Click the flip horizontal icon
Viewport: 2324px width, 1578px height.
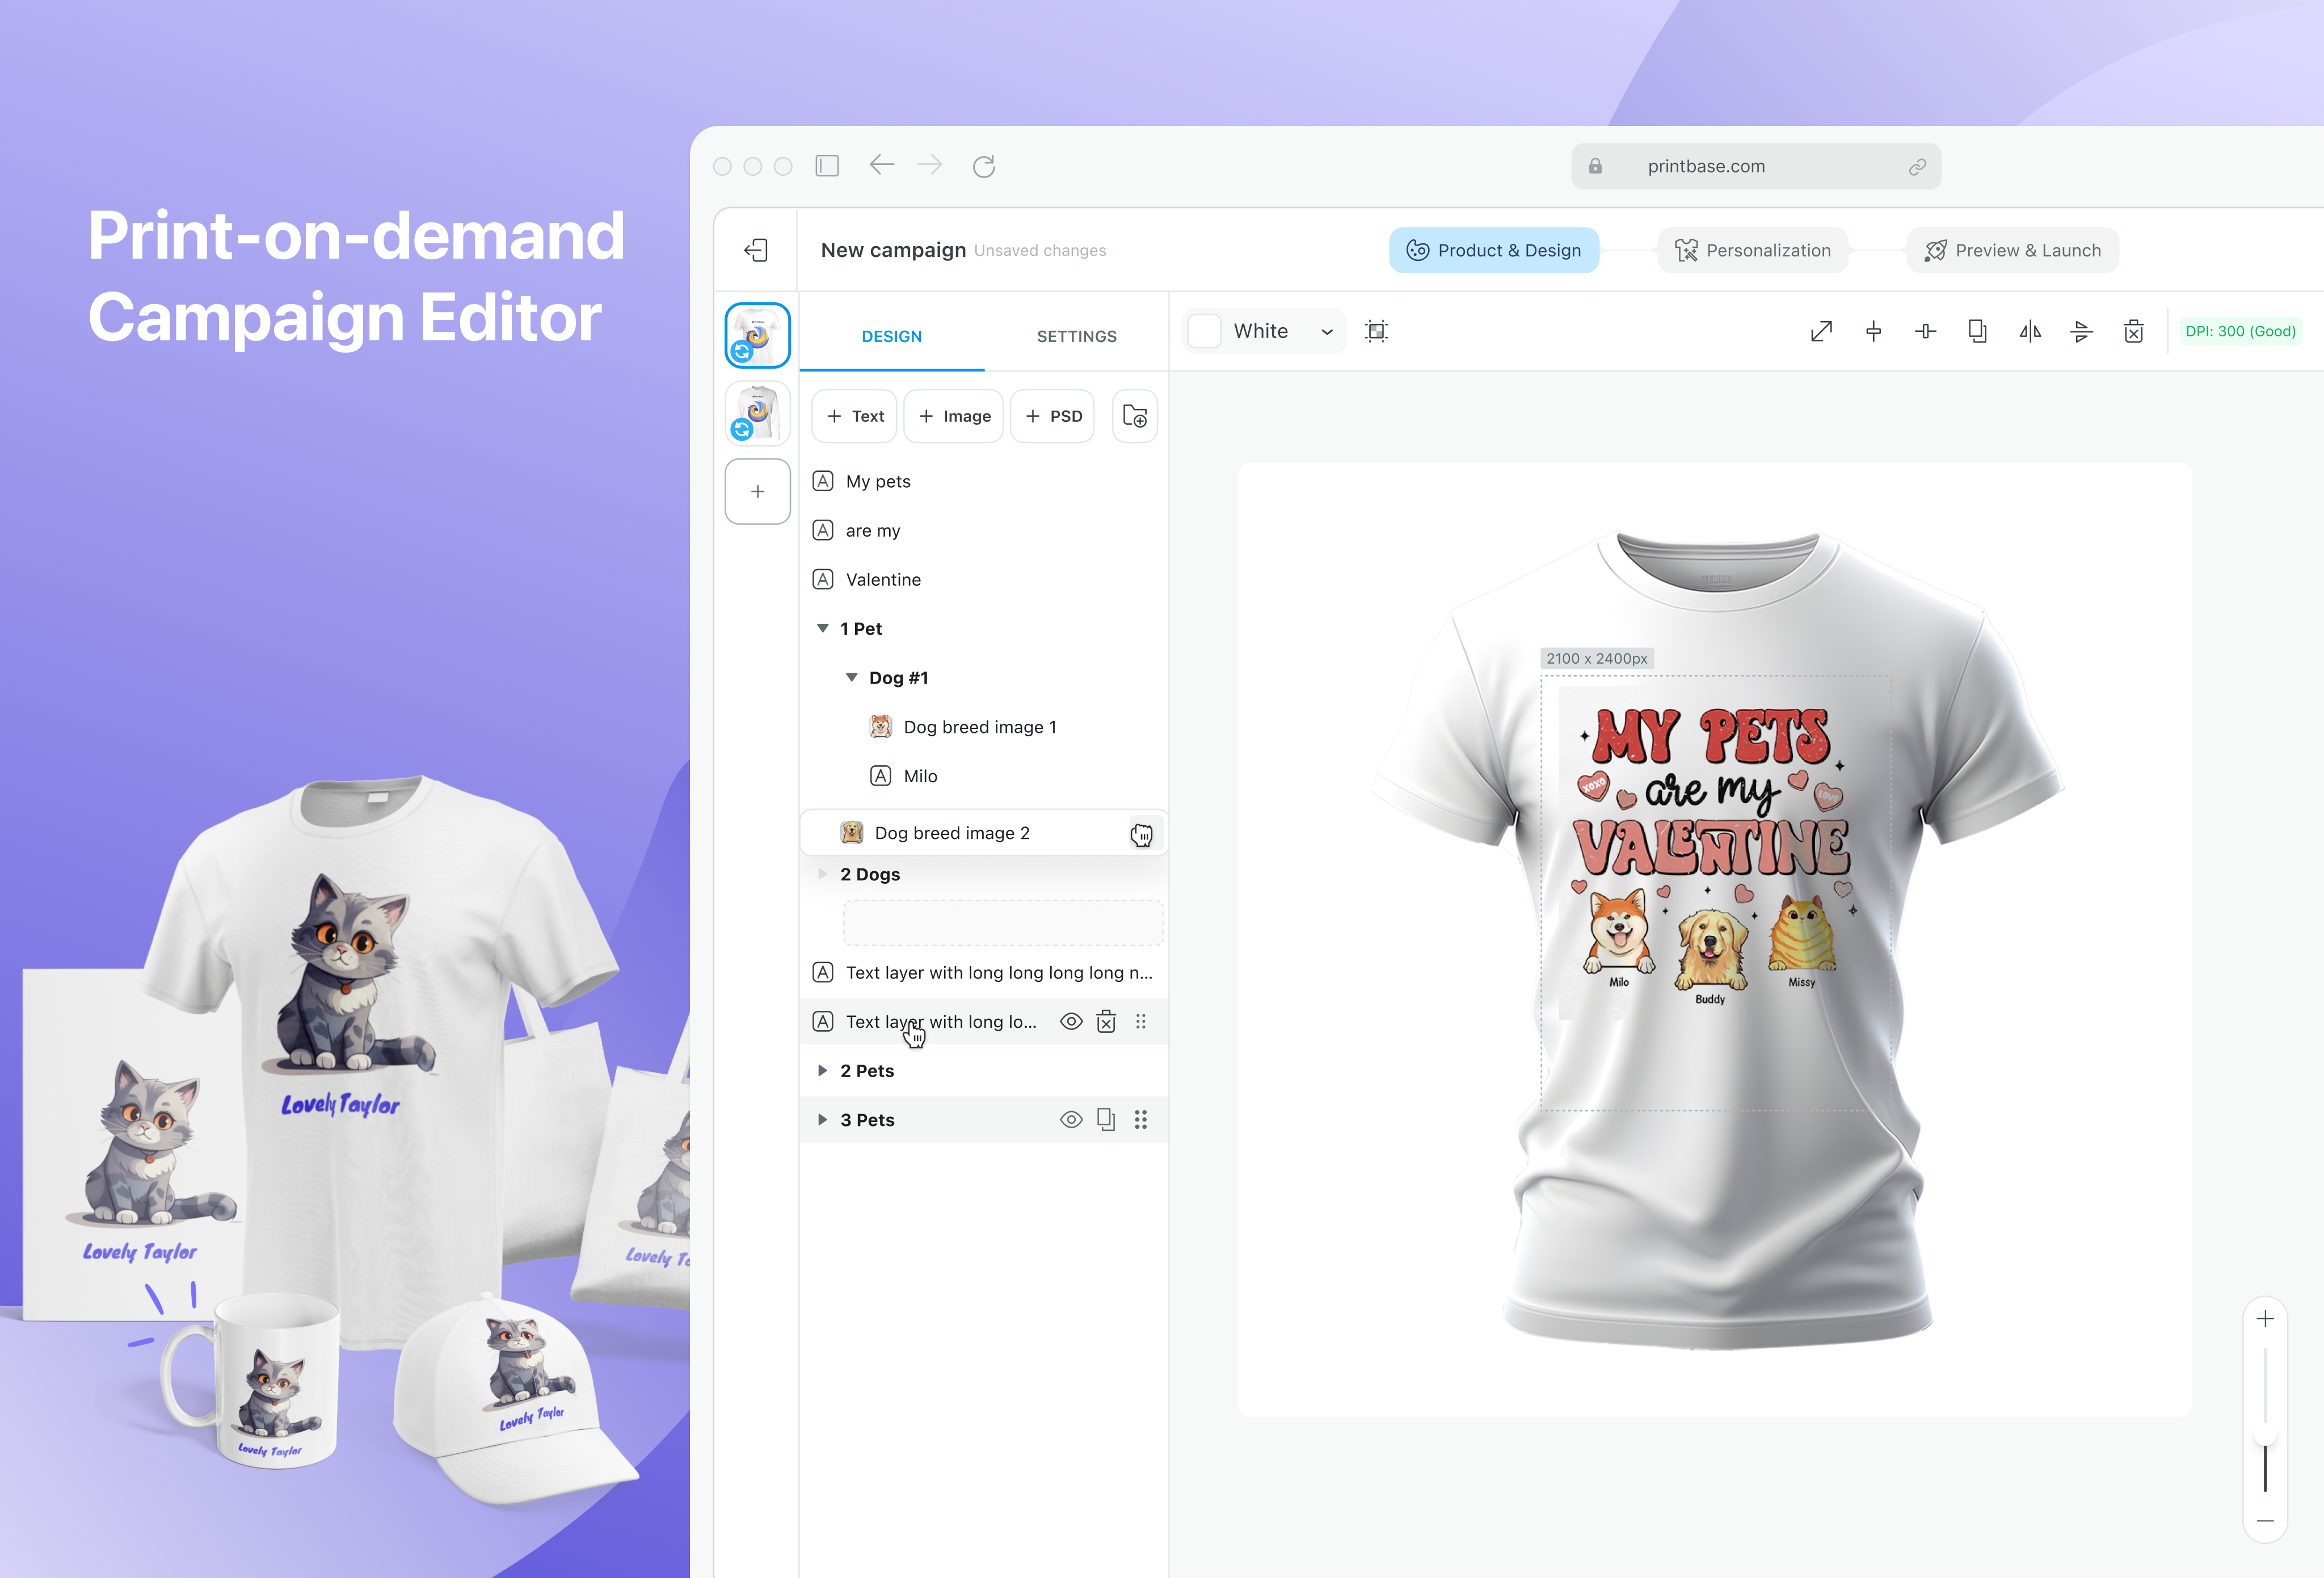tap(2030, 331)
